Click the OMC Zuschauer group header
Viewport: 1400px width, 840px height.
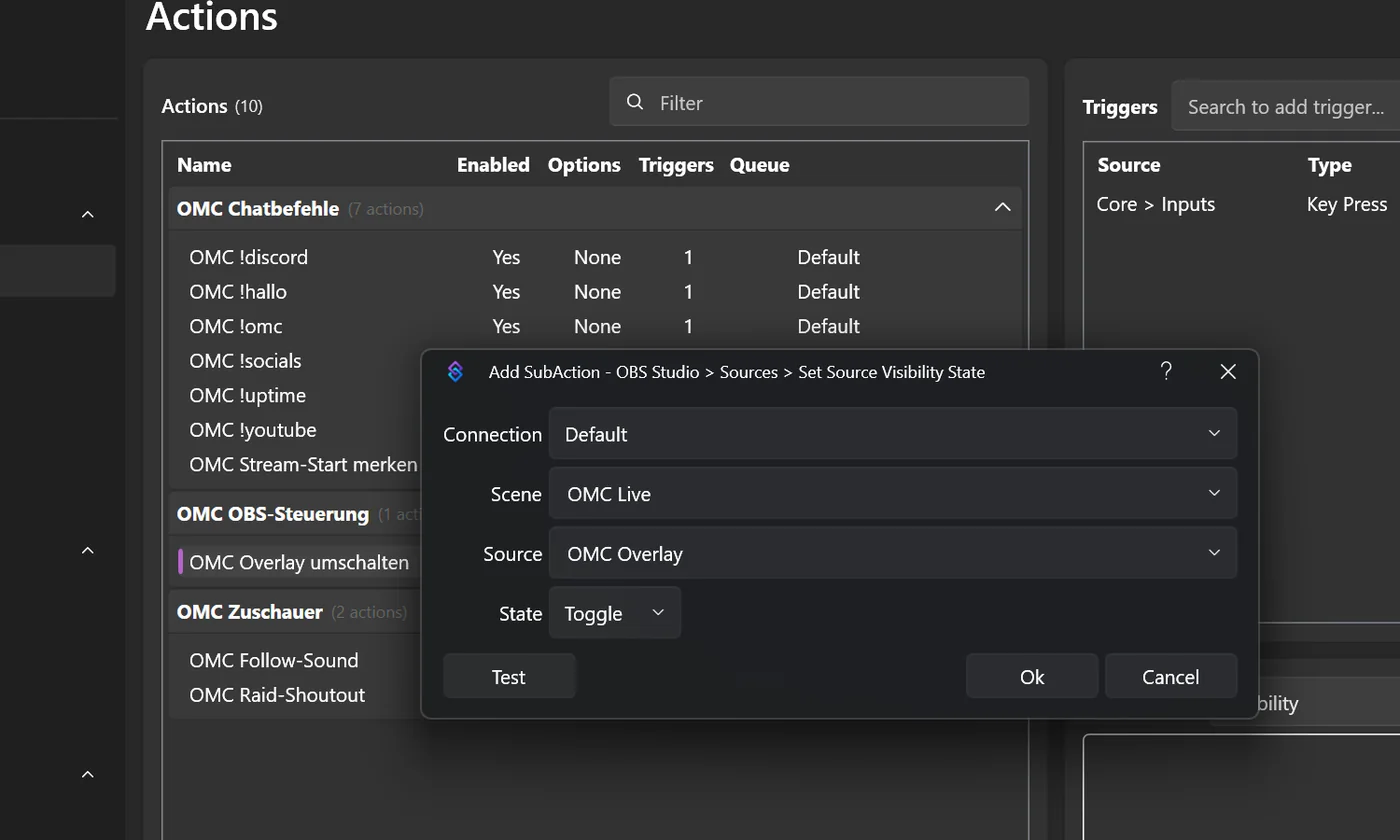pyautogui.click(x=250, y=612)
